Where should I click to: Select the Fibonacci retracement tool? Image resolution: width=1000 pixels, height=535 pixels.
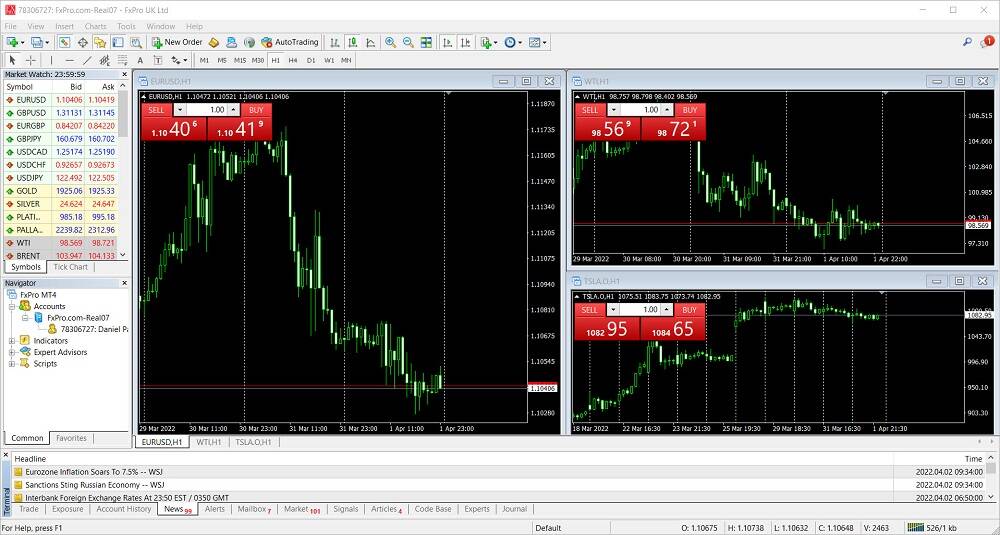122,60
